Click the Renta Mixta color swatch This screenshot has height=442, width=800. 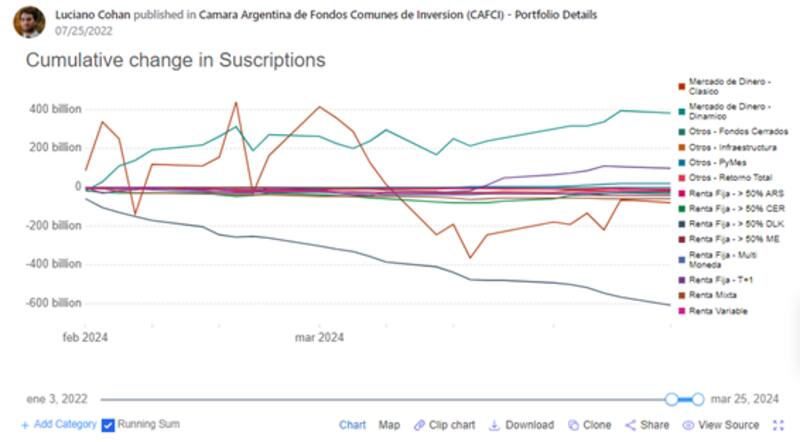(681, 296)
